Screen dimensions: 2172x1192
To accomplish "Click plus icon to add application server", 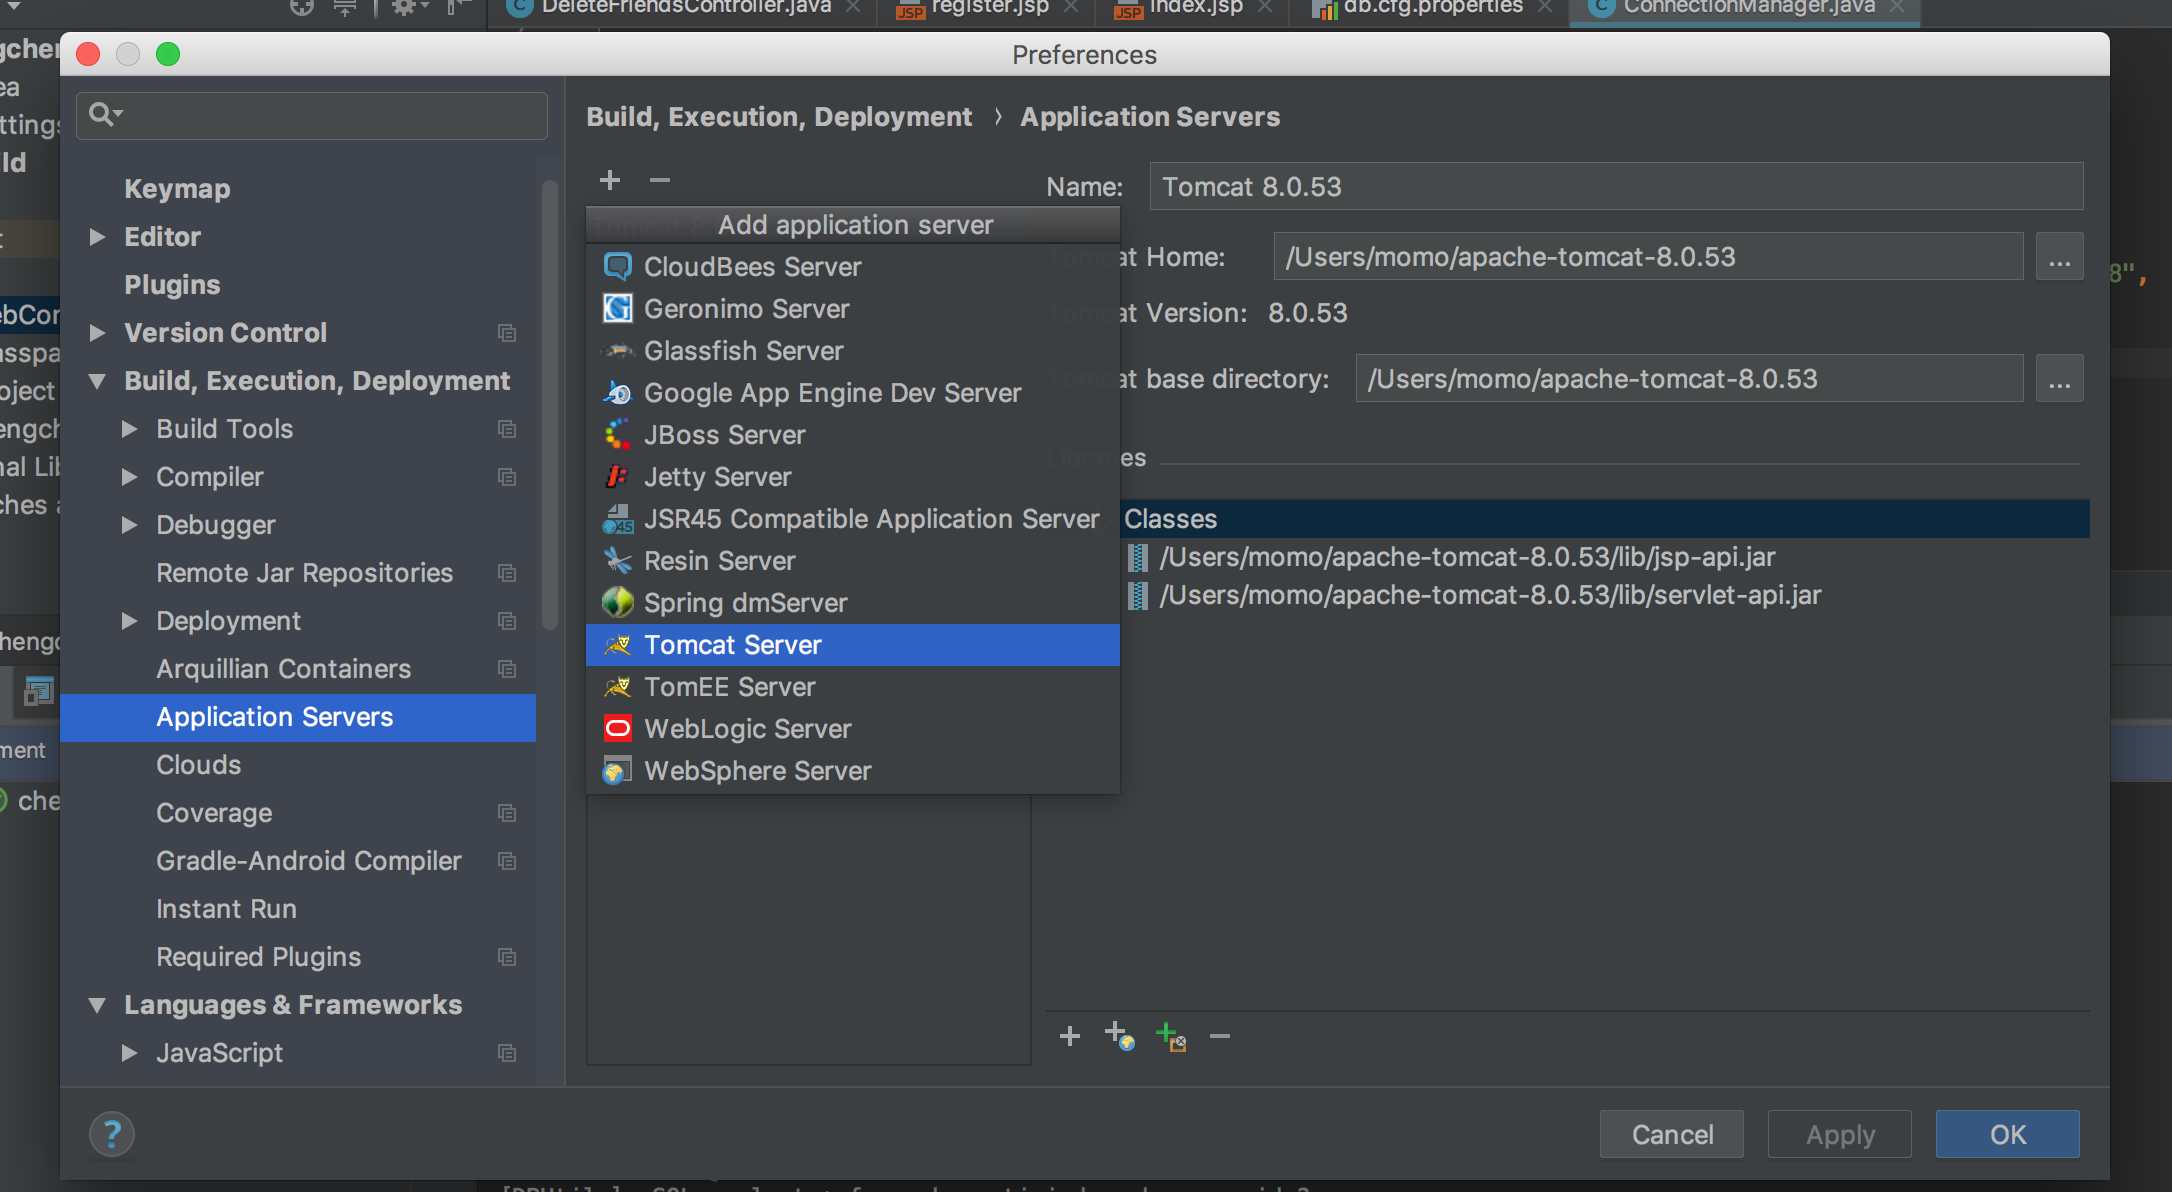I will [x=610, y=180].
